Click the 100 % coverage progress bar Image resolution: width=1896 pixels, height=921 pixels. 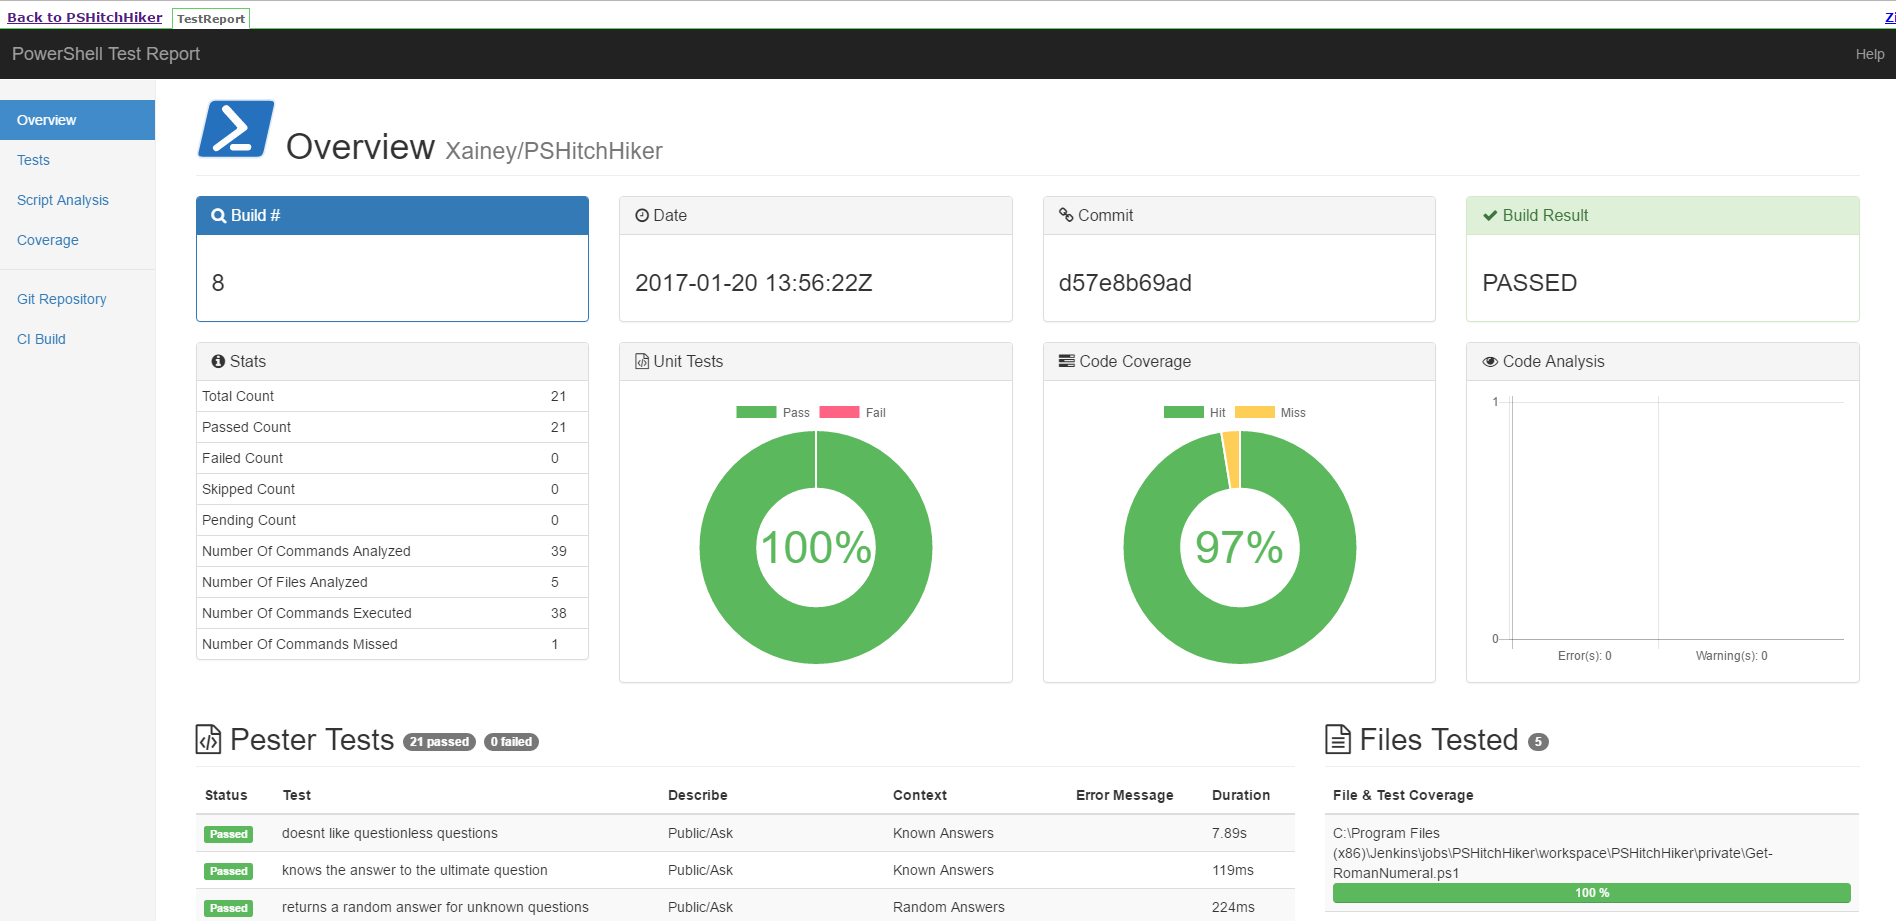(x=1592, y=893)
